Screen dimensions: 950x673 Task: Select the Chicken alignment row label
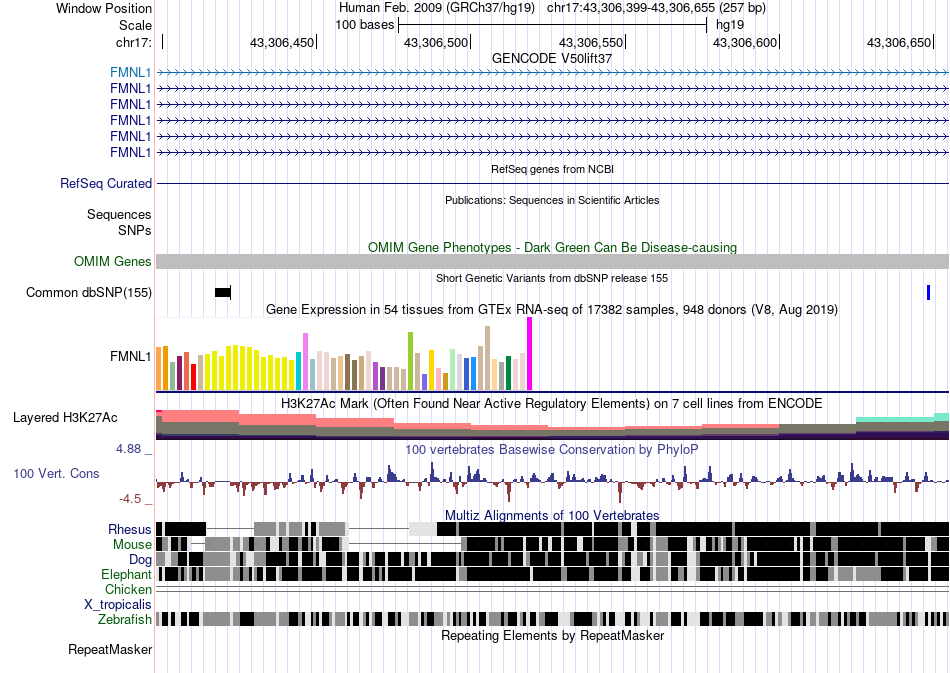click(x=128, y=589)
